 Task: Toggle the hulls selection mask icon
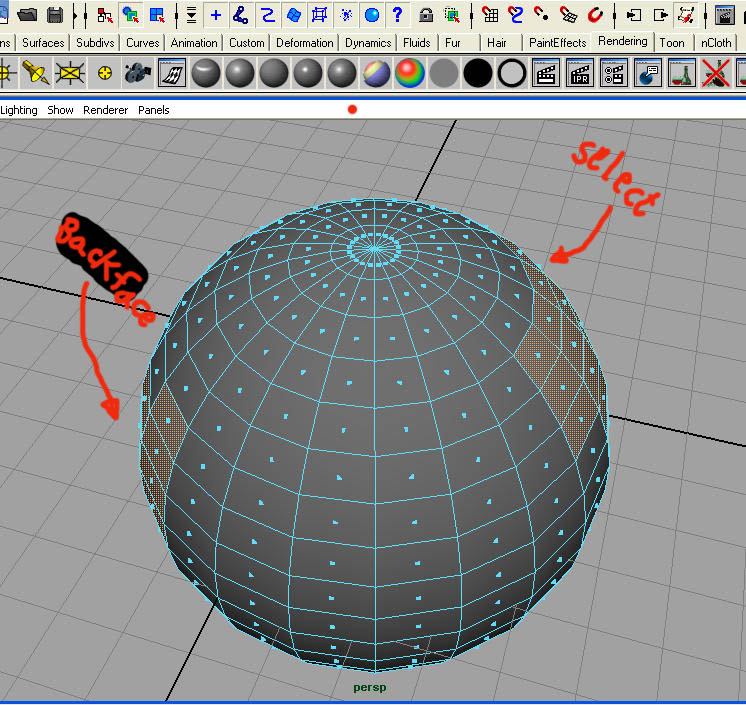point(319,15)
